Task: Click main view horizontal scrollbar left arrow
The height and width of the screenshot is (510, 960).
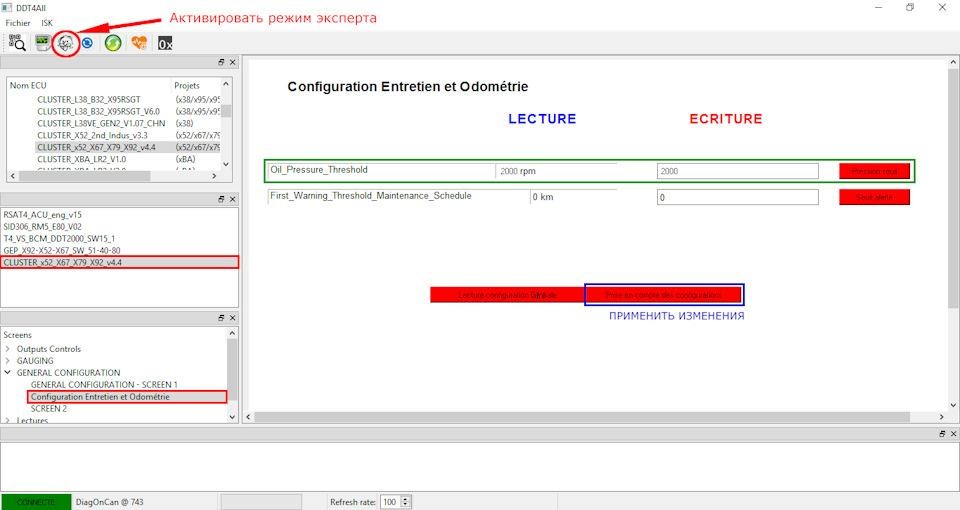Action: click(x=248, y=417)
